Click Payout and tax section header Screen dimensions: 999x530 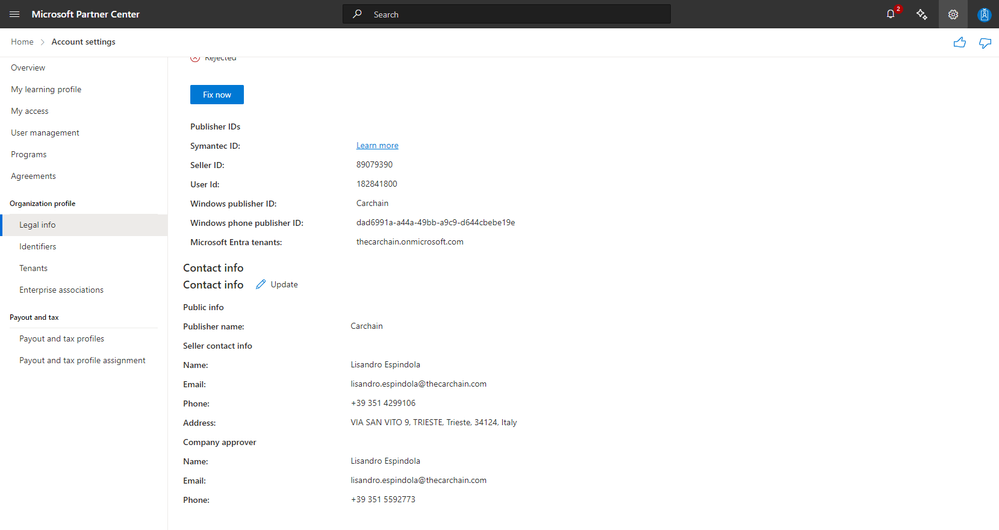click(34, 317)
